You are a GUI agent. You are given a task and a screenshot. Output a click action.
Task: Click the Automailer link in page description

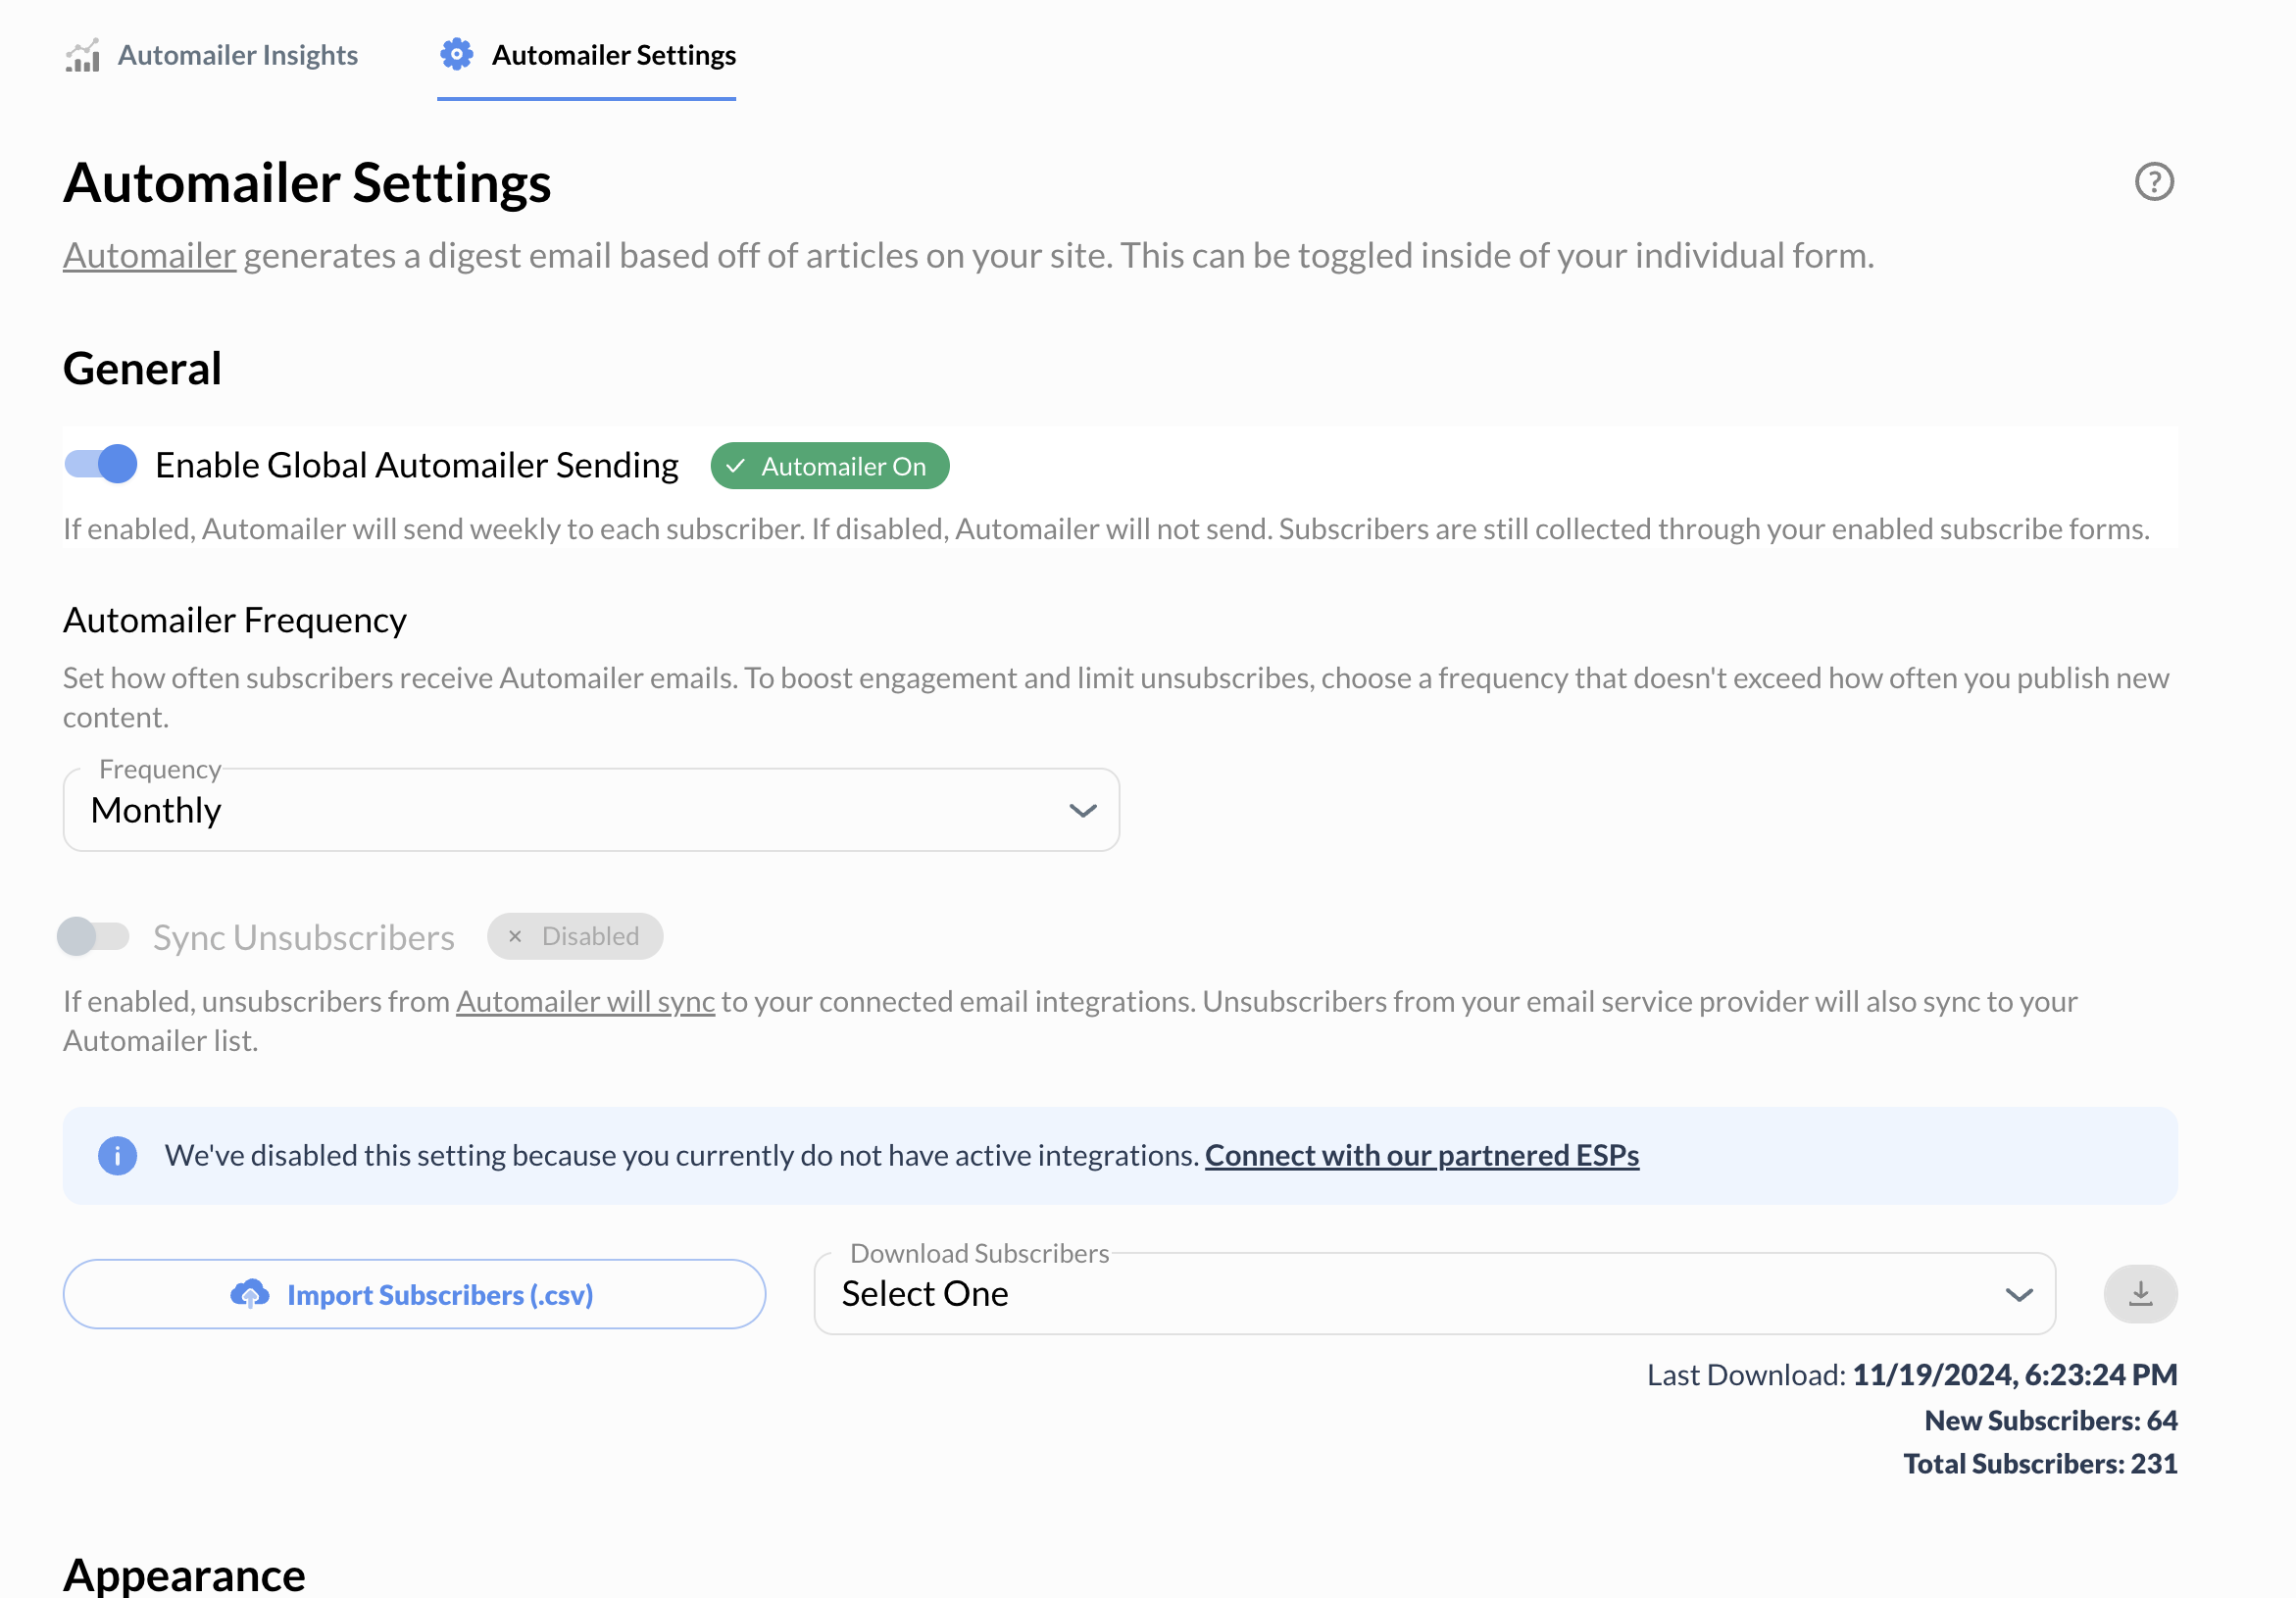coord(149,256)
